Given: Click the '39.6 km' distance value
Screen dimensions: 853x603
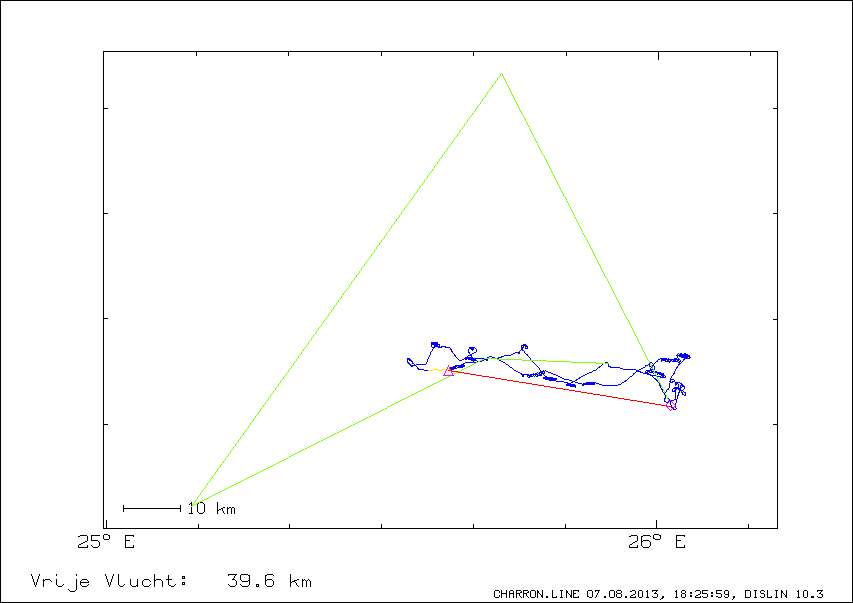Looking at the screenshot, I should pyautogui.click(x=269, y=581).
